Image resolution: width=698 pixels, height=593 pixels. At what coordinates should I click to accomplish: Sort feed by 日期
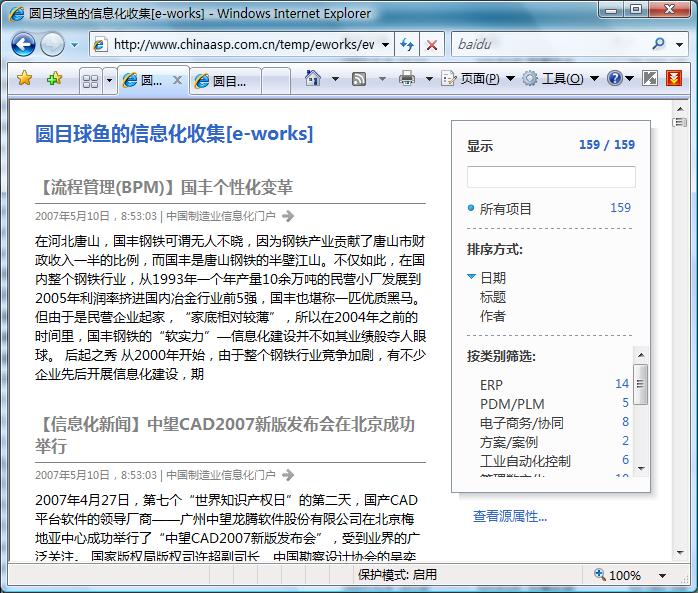click(493, 278)
